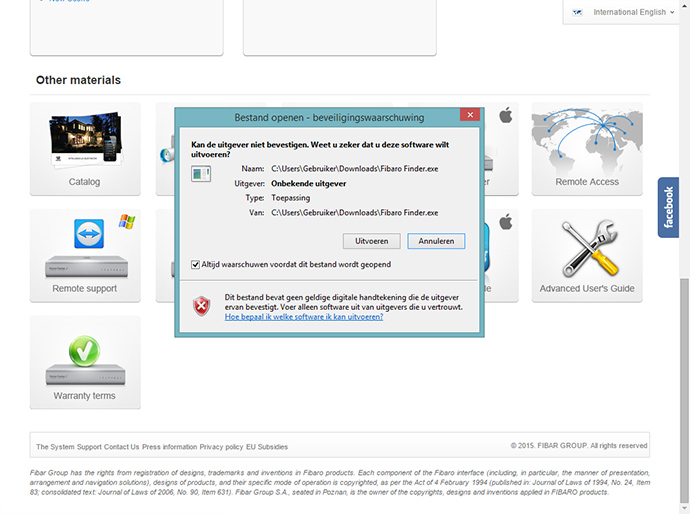The image size is (690, 514).
Task: Open the Privacy policy footer link
Action: (221, 447)
